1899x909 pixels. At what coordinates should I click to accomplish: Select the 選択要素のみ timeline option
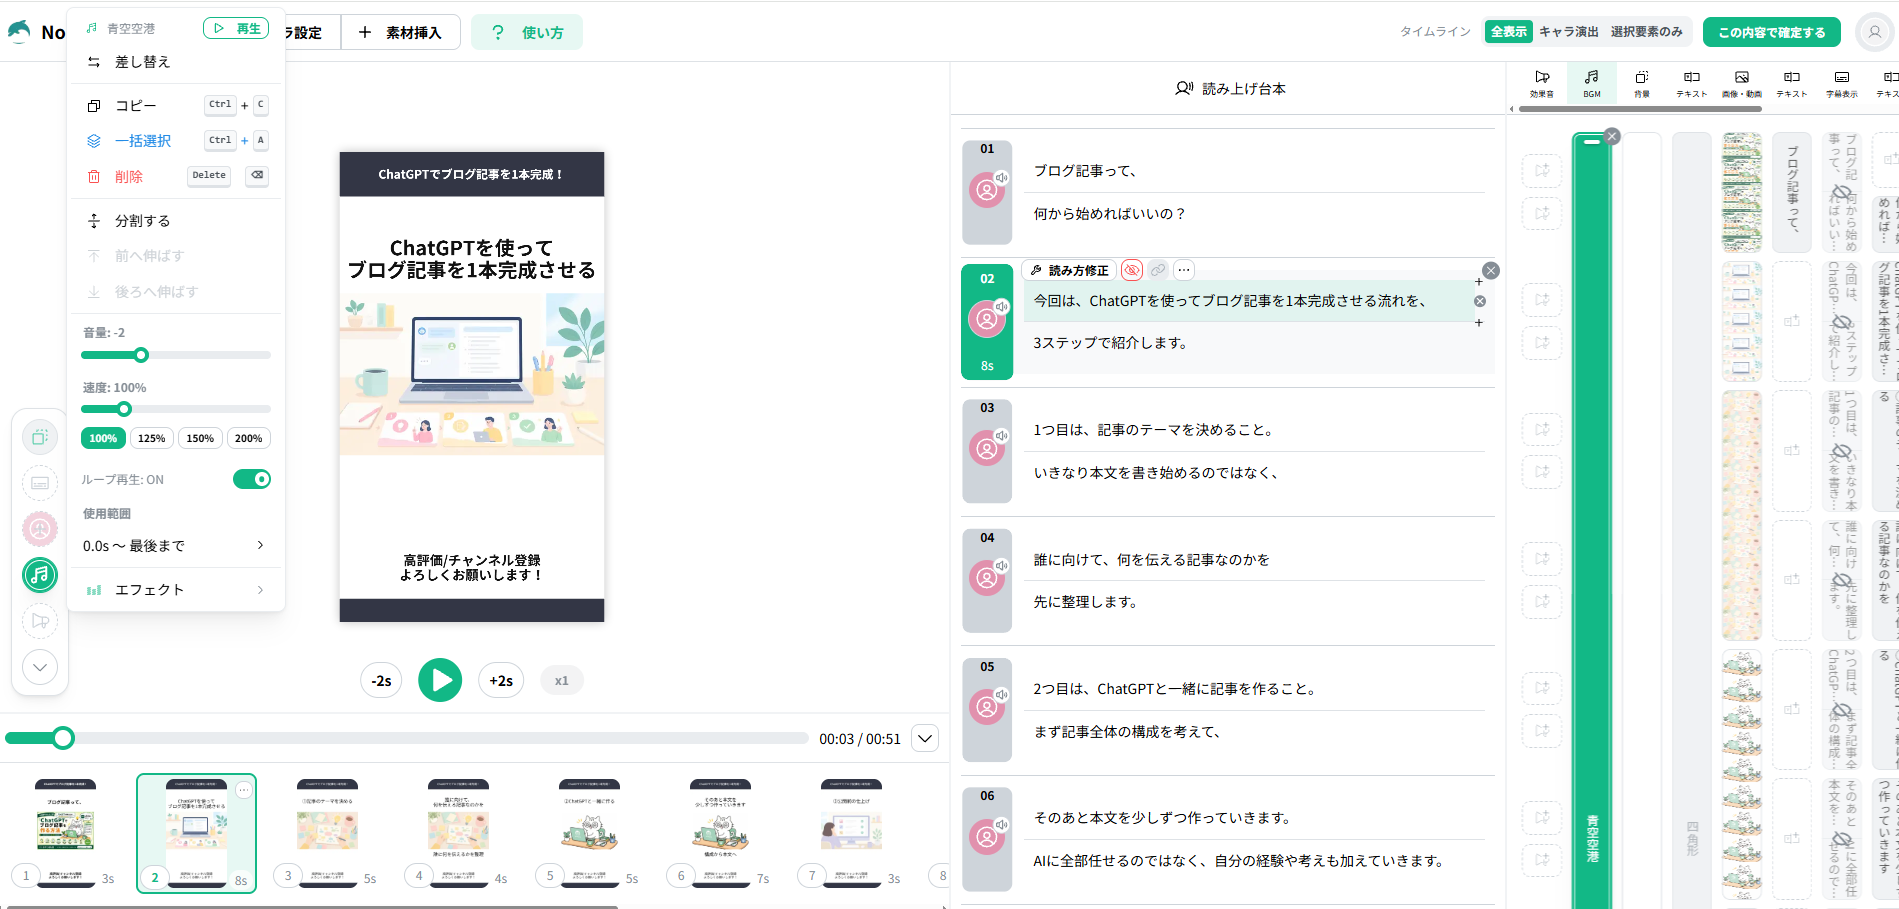pos(1646,32)
